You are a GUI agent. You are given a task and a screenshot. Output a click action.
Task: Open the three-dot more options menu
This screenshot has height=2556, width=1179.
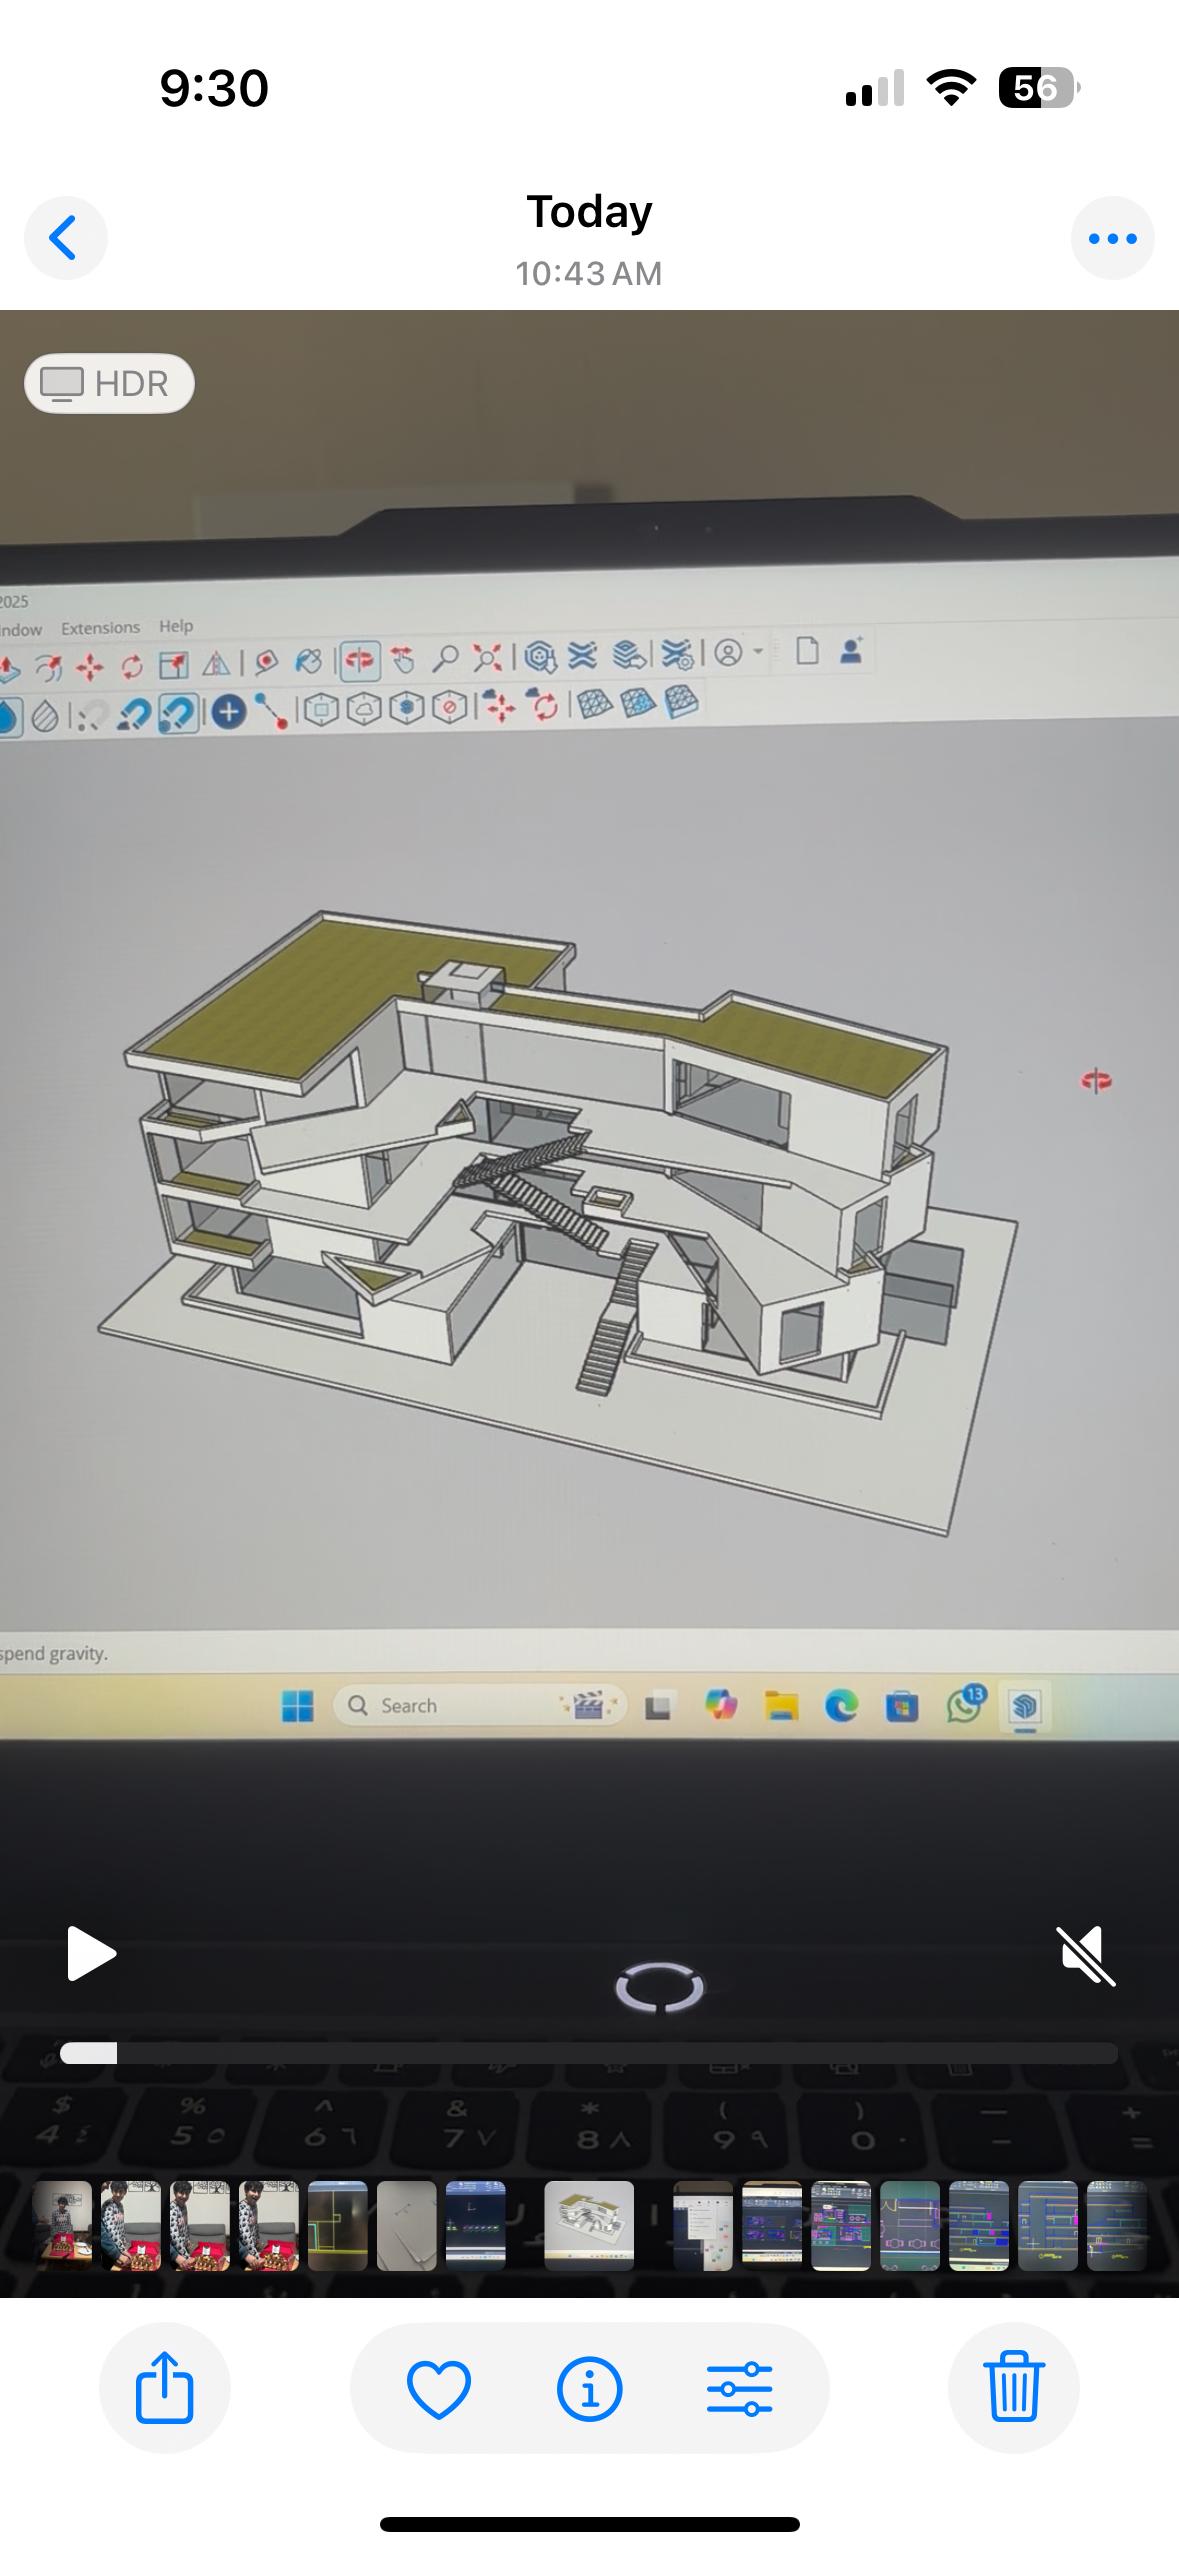[x=1112, y=238]
